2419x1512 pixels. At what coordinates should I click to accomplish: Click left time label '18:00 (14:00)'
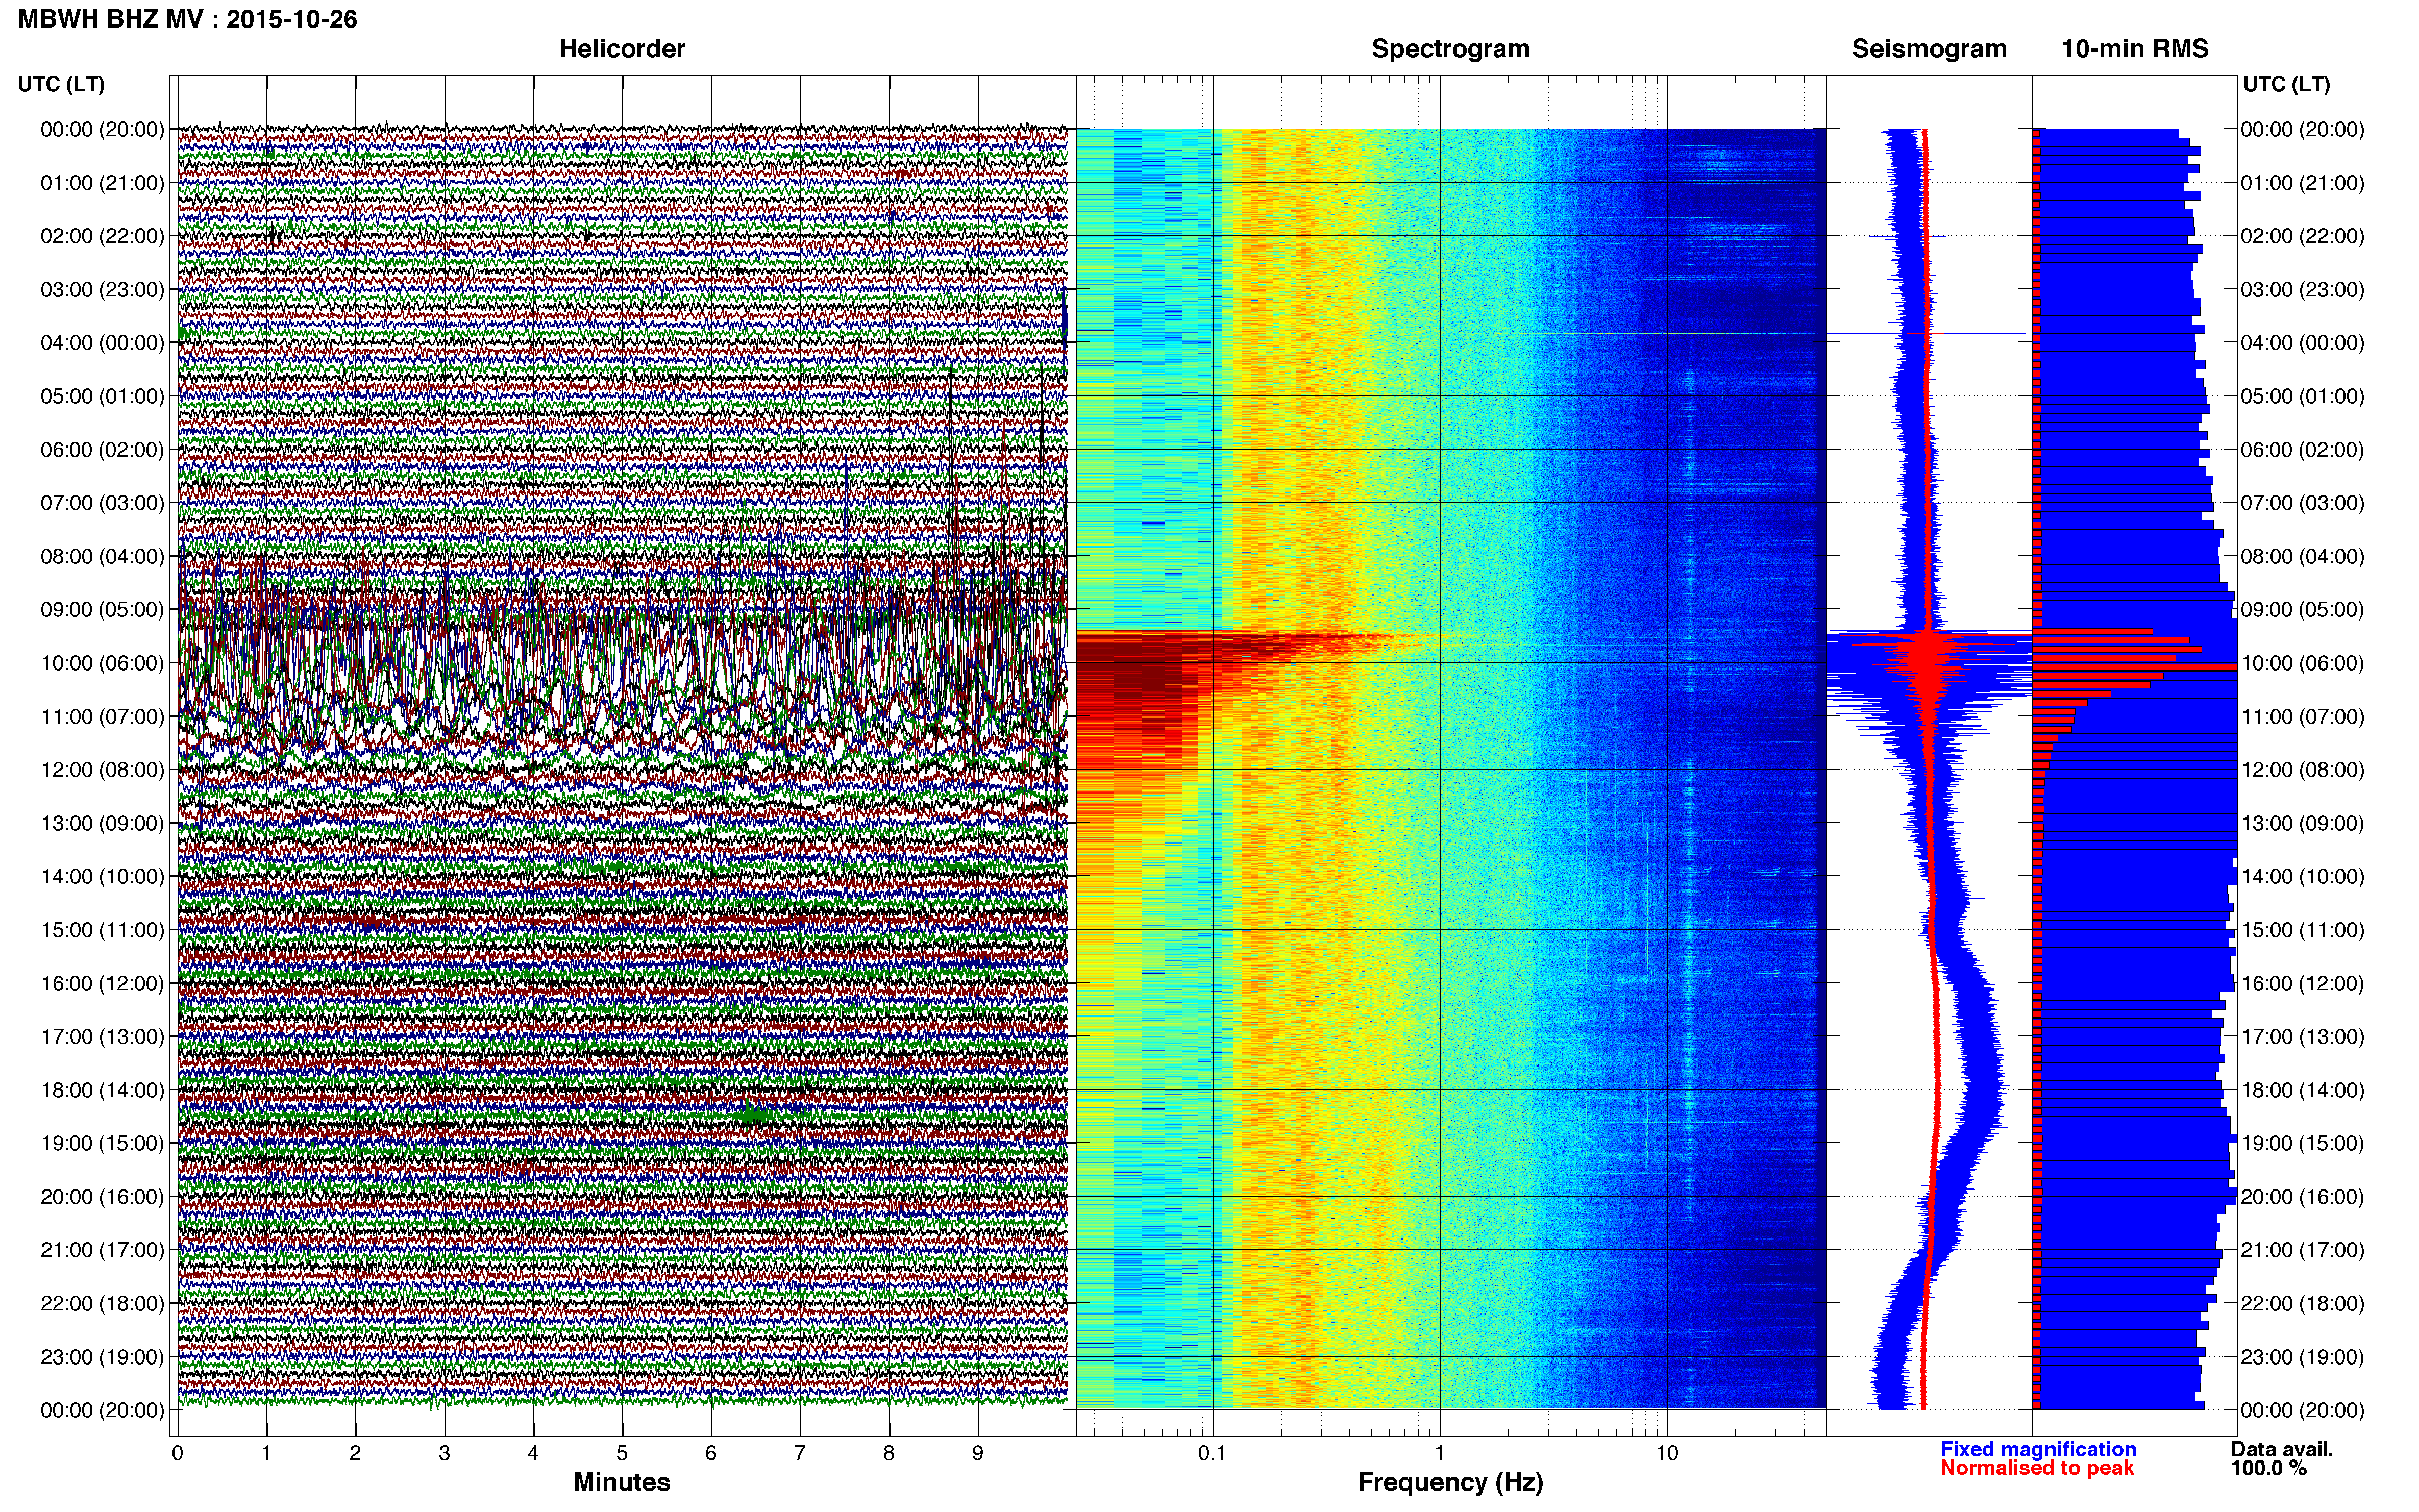coord(102,1090)
